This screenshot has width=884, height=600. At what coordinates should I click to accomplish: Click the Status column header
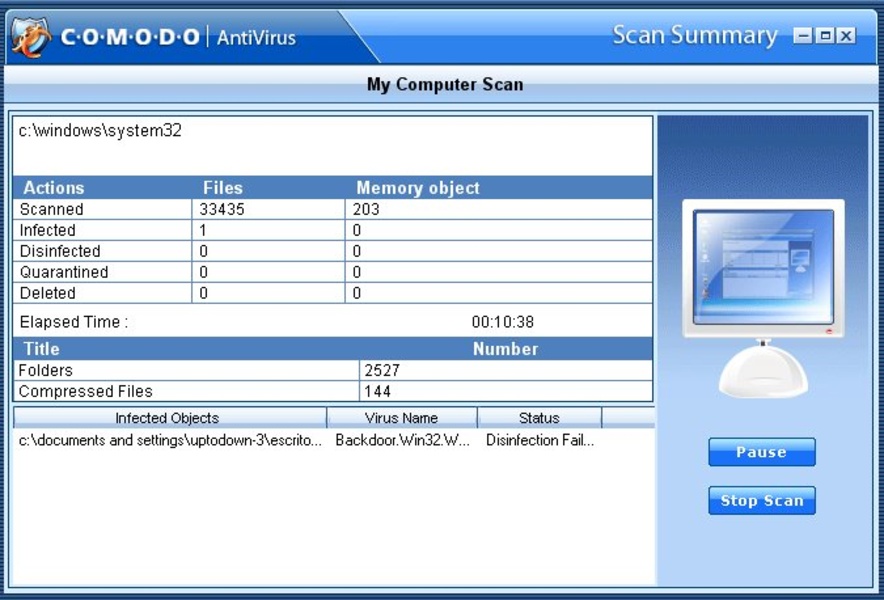tap(539, 418)
